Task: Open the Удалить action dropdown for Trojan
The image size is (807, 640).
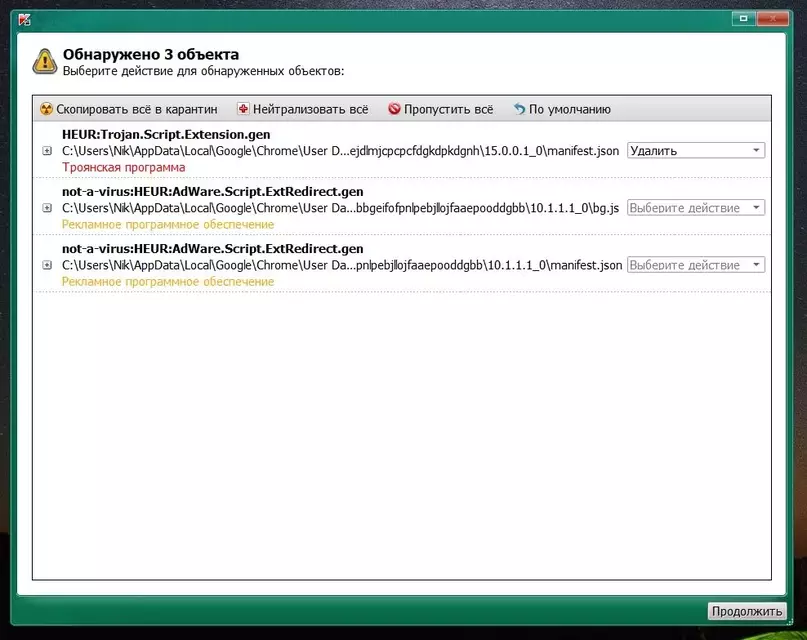Action: [696, 151]
